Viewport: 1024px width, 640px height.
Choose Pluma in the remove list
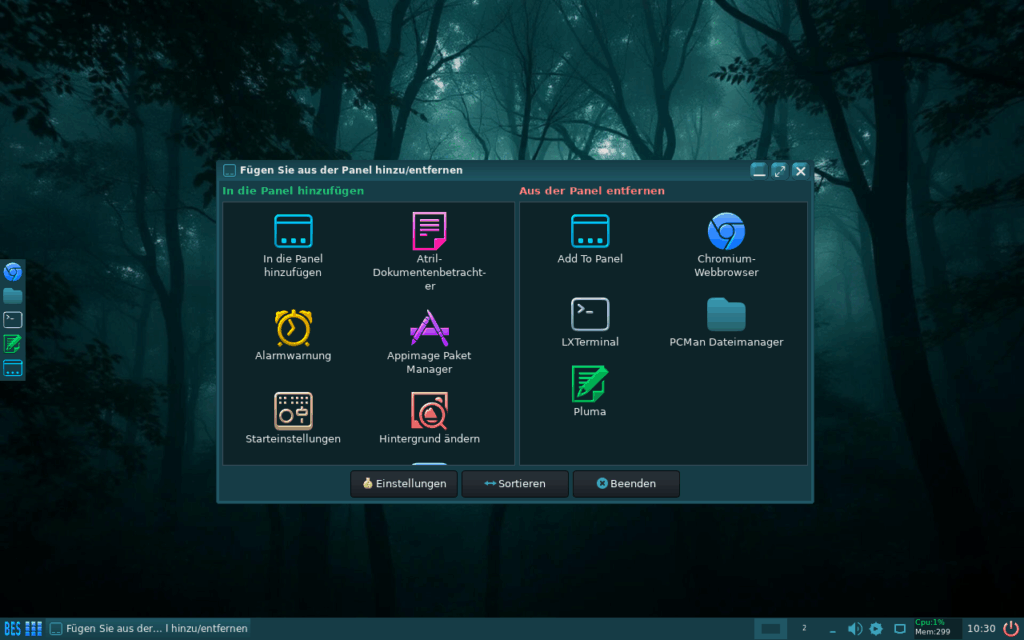click(590, 385)
